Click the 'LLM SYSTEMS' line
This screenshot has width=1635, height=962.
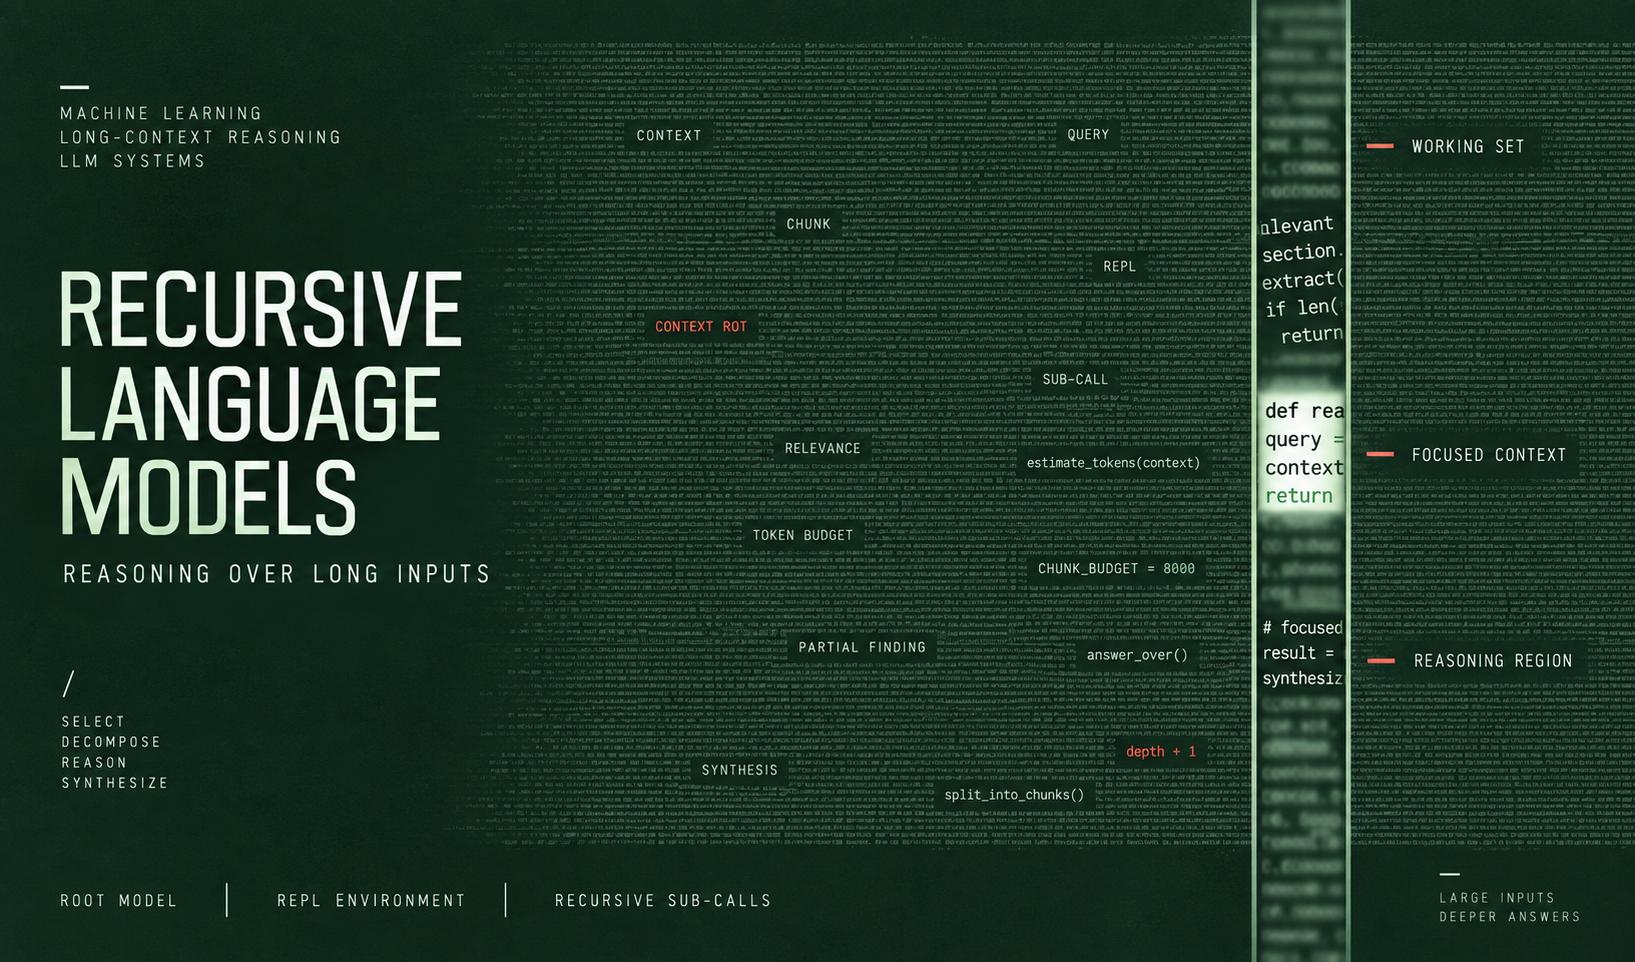pos(132,161)
